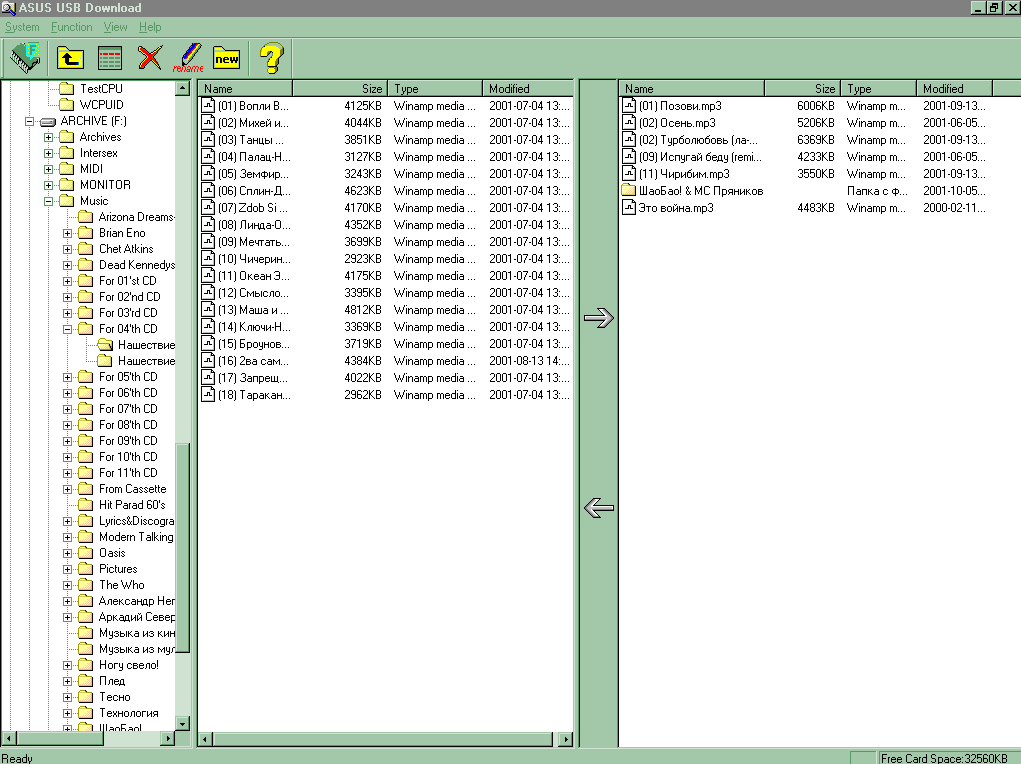Viewport: 1021px width, 764px height.
Task: Collapse the Music folder tree node
Action: point(49,201)
